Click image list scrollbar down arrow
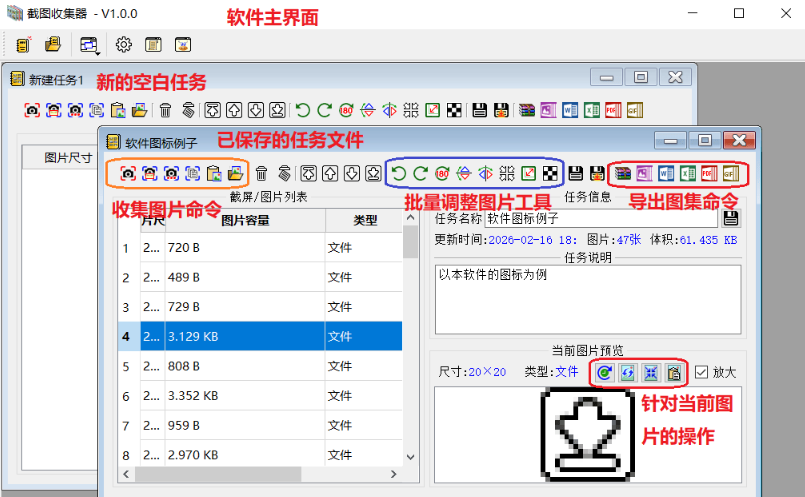The image size is (805, 497). coord(410,457)
